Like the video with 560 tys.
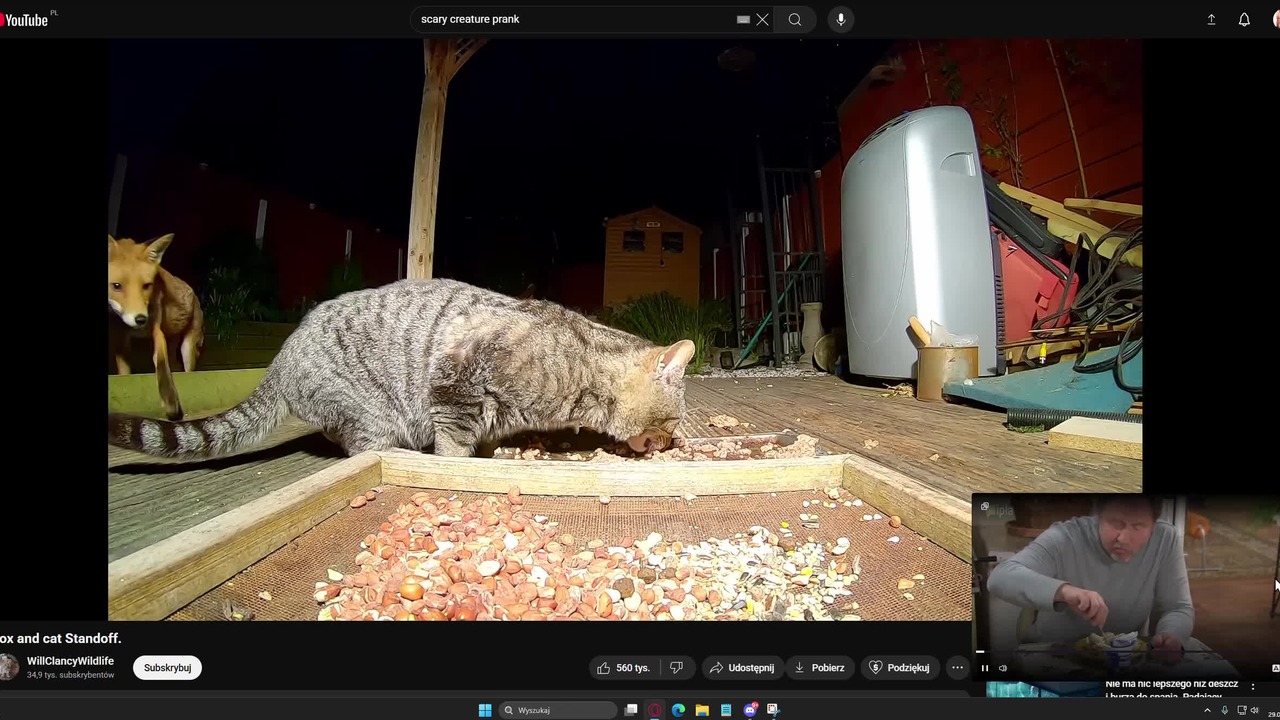1280x720 pixels. tap(623, 668)
